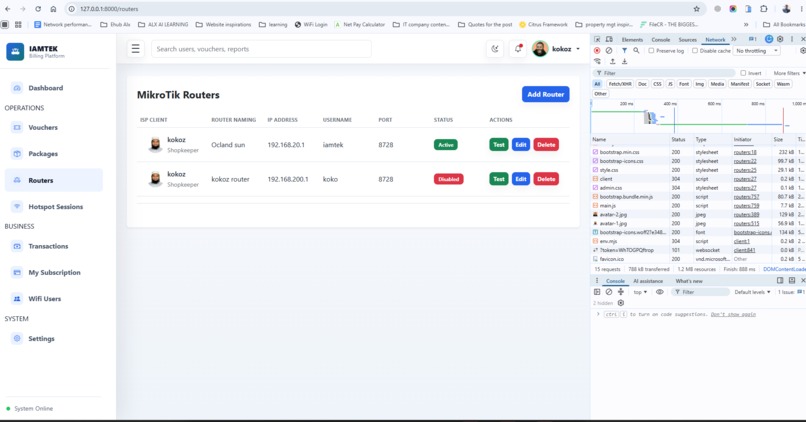Image resolution: width=806 pixels, height=422 pixels.
Task: Enable the Disable cache checkbox
Action: click(x=695, y=51)
